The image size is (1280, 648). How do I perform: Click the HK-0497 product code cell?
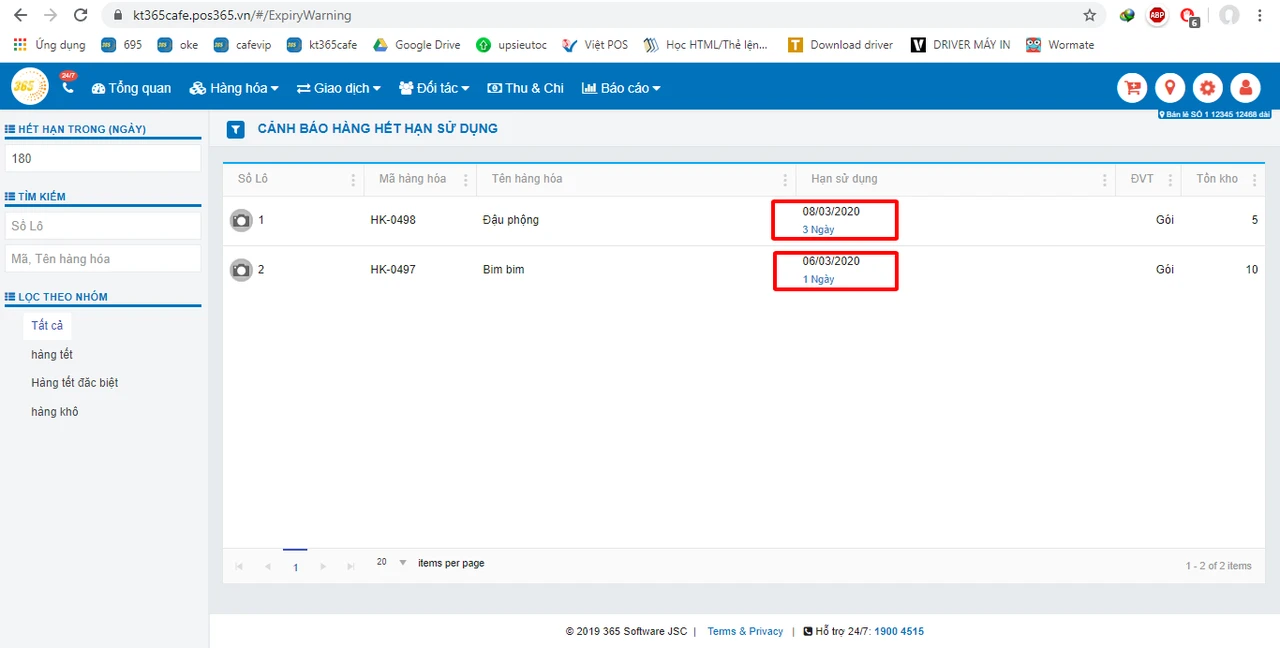pos(393,270)
